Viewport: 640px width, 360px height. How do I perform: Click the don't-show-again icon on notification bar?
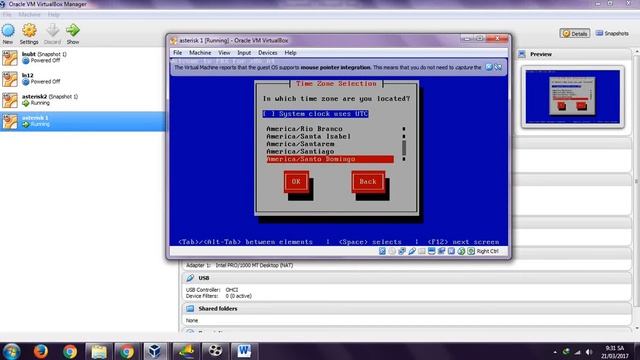tap(498, 67)
